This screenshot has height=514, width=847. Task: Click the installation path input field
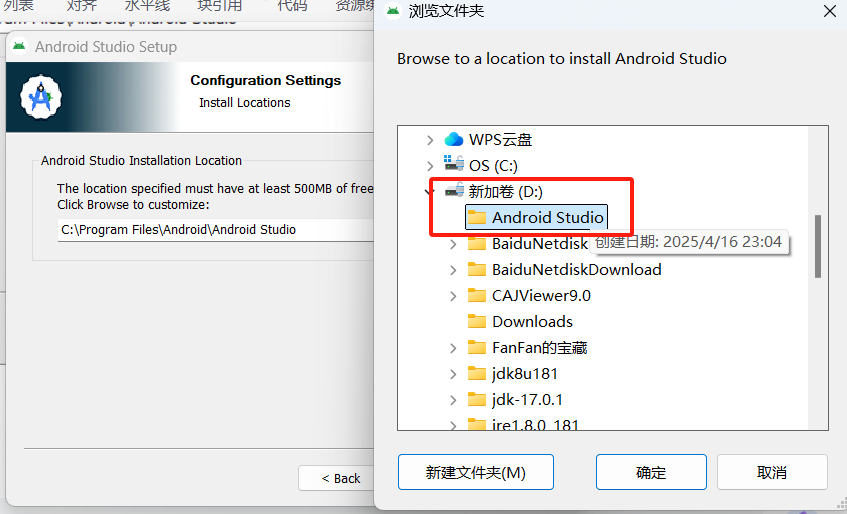point(216,229)
